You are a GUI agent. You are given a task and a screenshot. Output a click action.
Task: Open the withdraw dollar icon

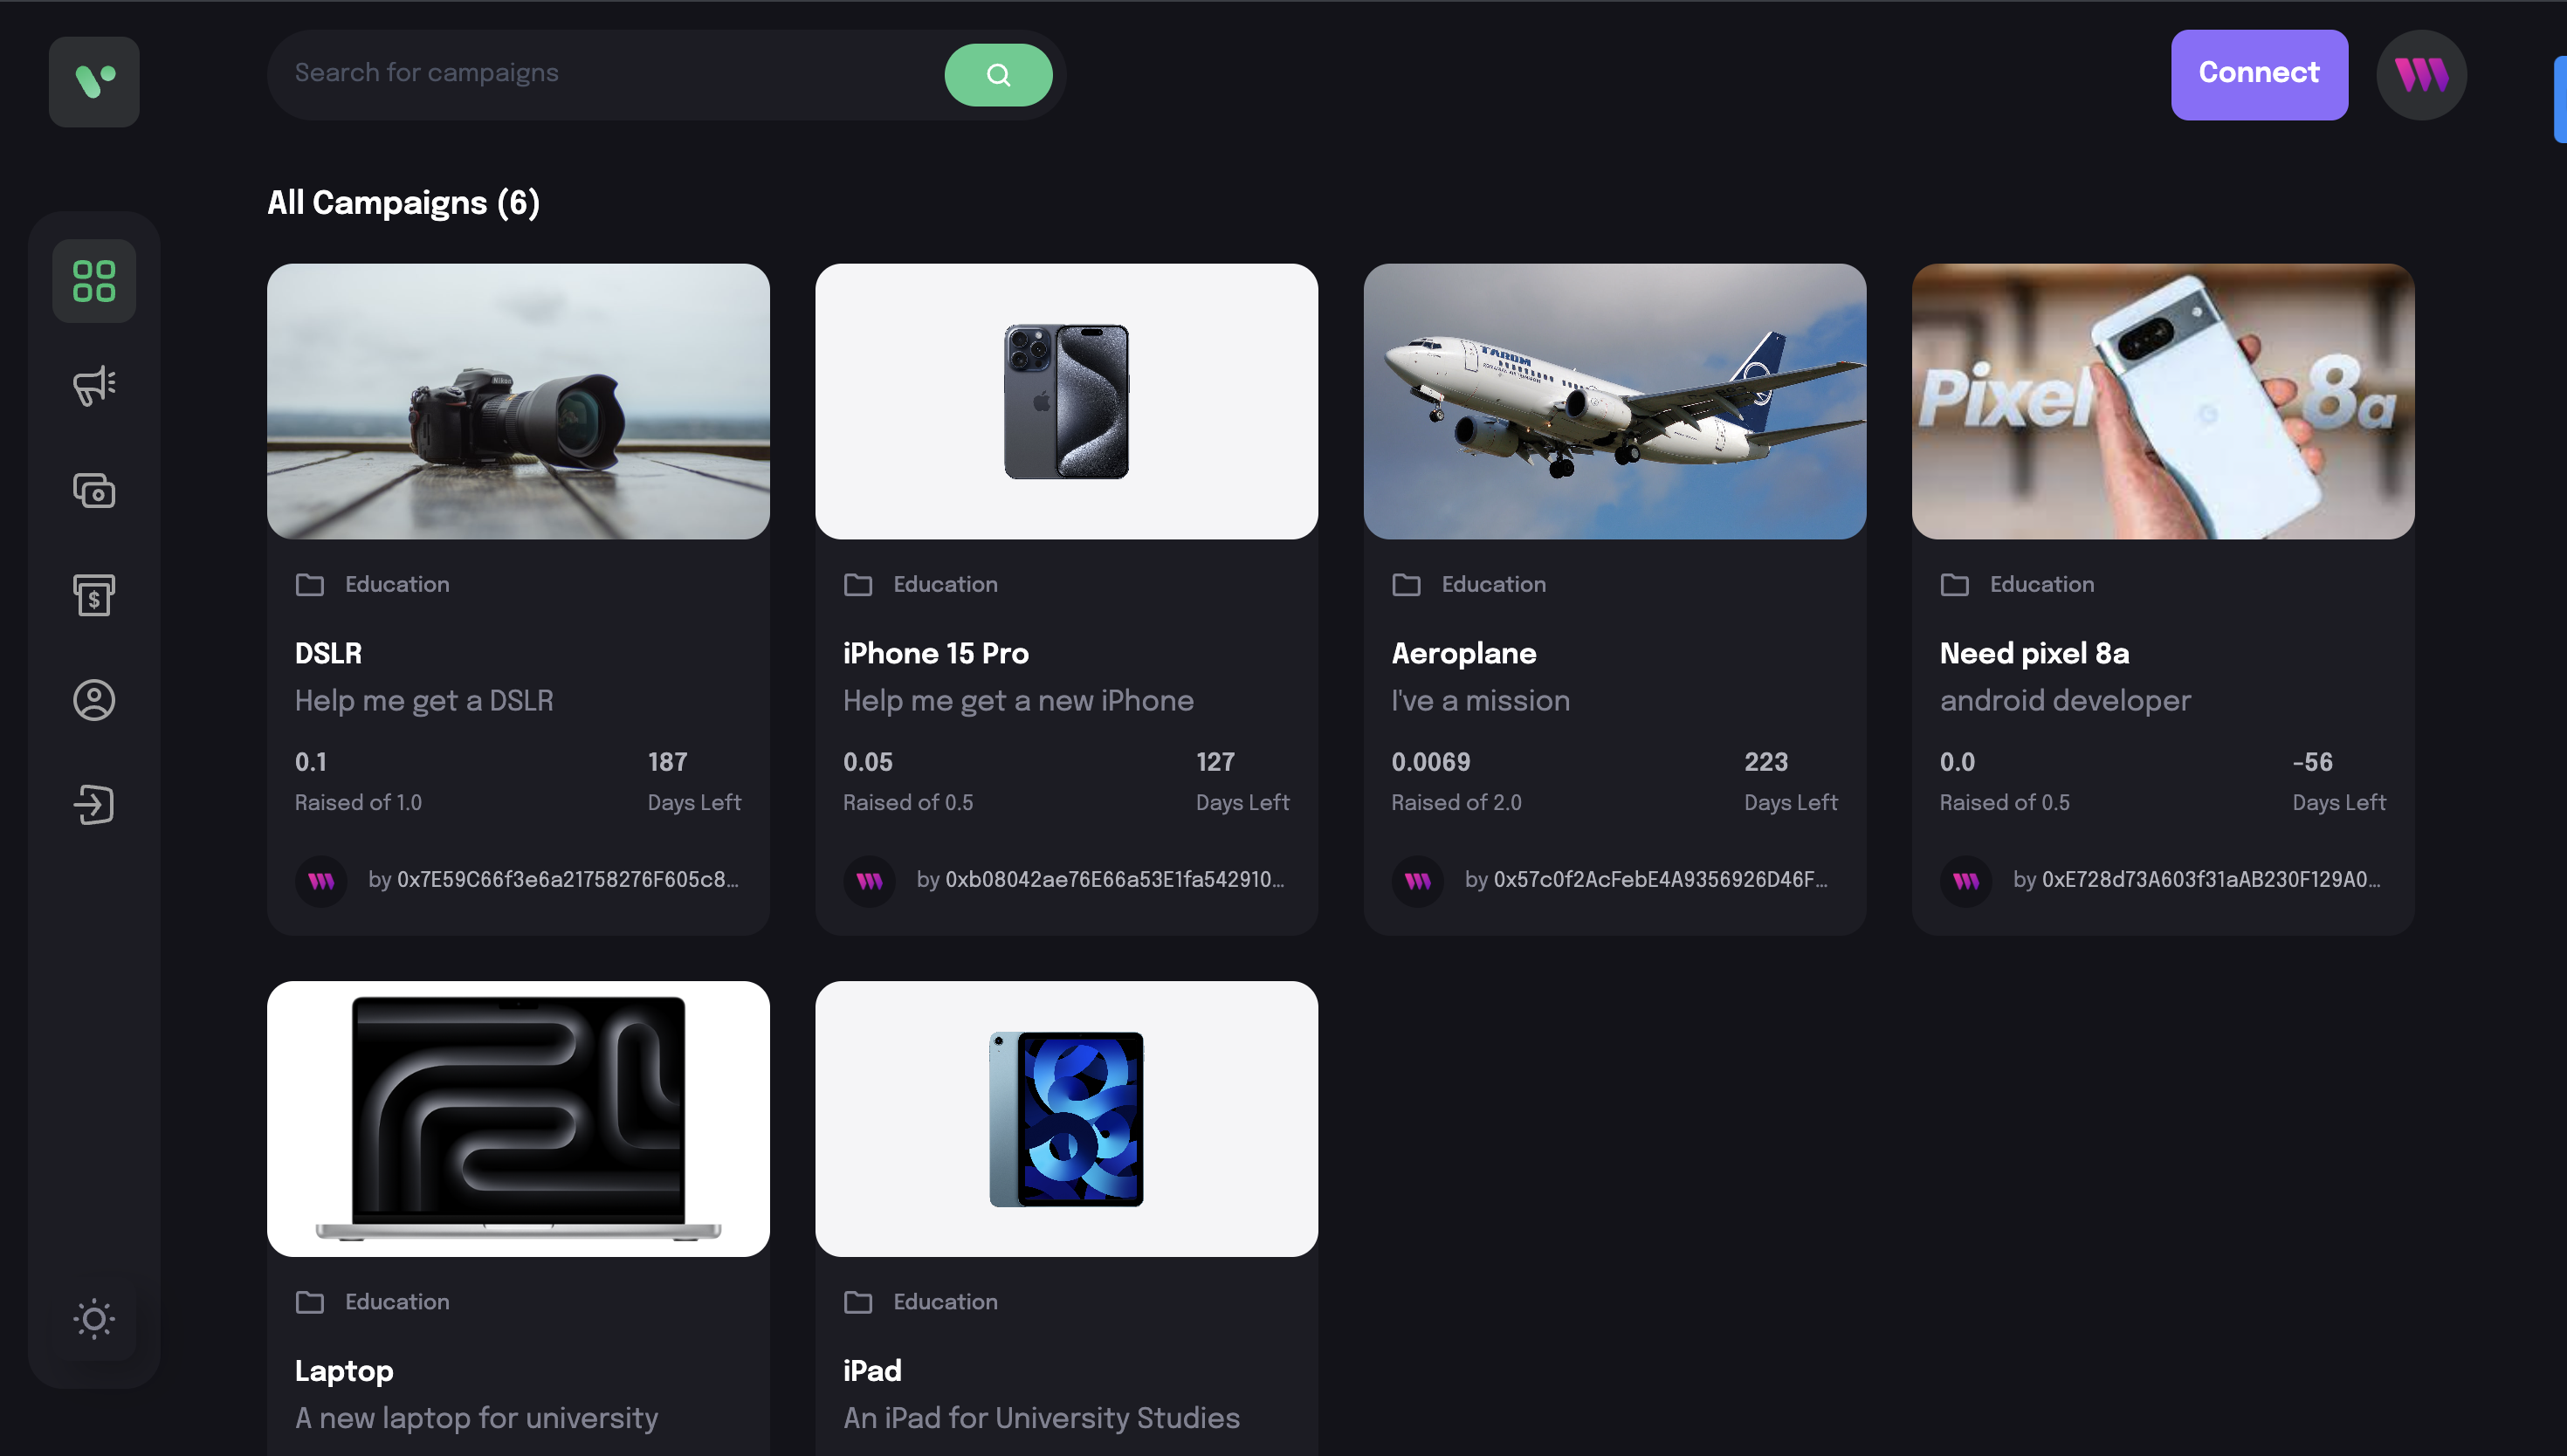pyautogui.click(x=94, y=595)
